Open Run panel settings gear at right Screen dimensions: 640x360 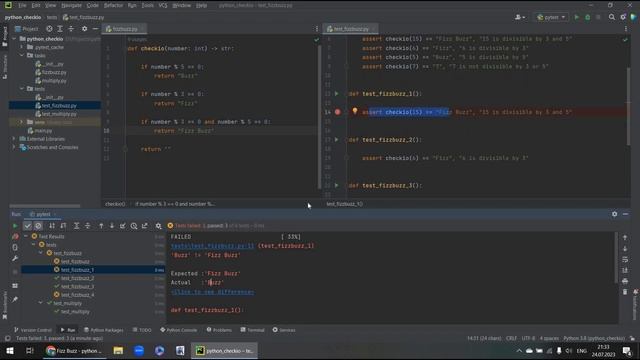pyautogui.click(x=615, y=214)
